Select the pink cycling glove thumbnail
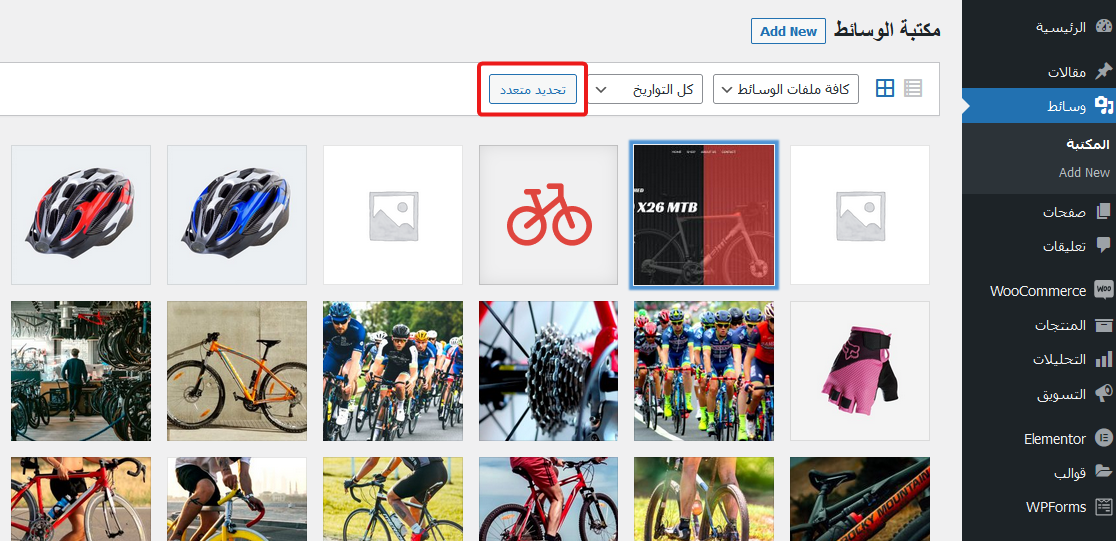The image size is (1116, 541). [x=860, y=371]
